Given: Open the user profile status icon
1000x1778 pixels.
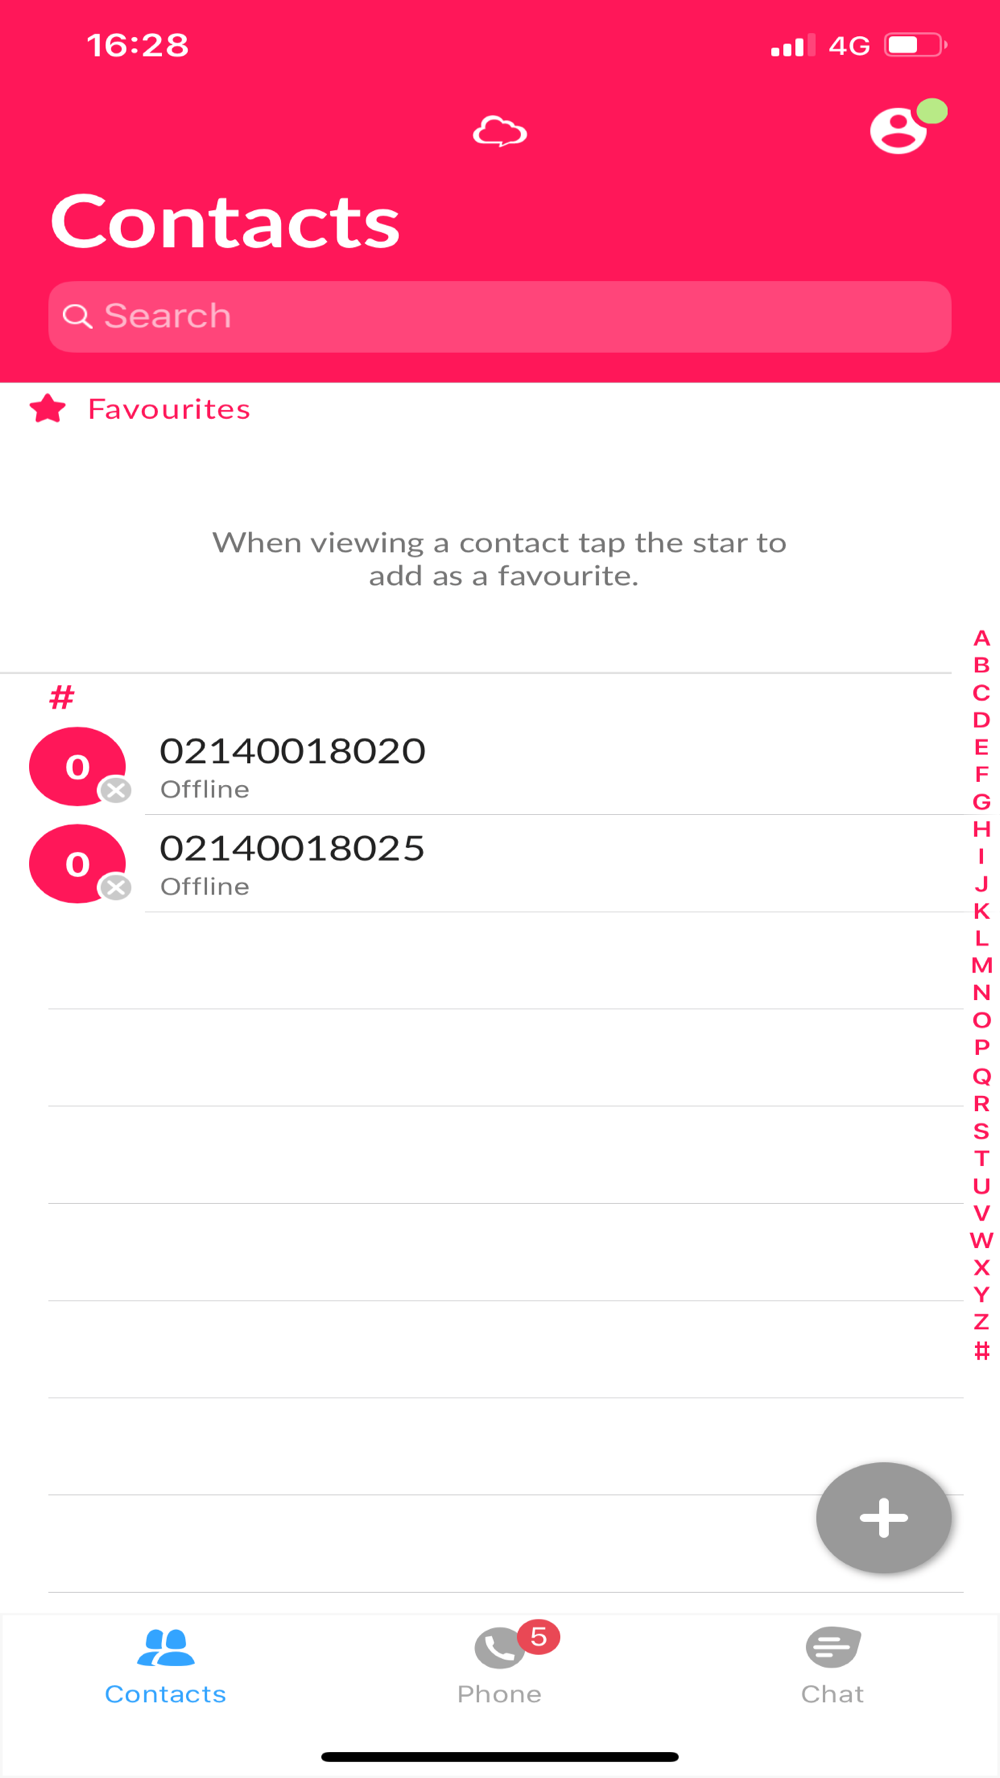Looking at the screenshot, I should 907,127.
